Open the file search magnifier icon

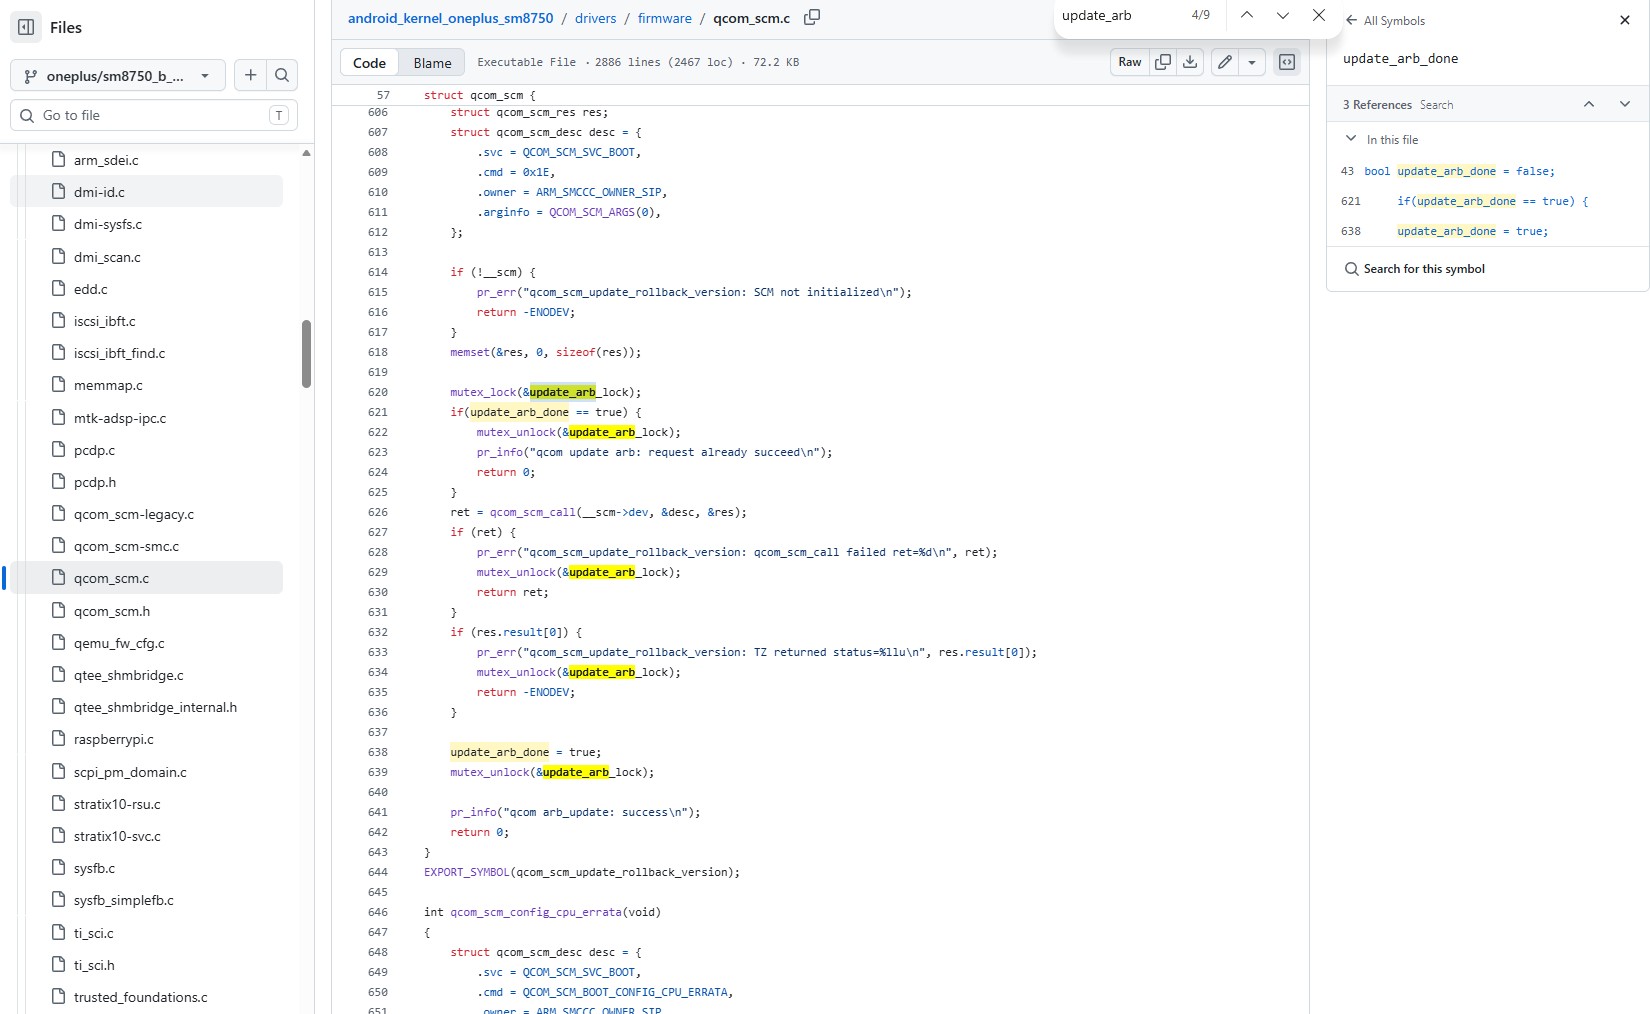coord(282,75)
